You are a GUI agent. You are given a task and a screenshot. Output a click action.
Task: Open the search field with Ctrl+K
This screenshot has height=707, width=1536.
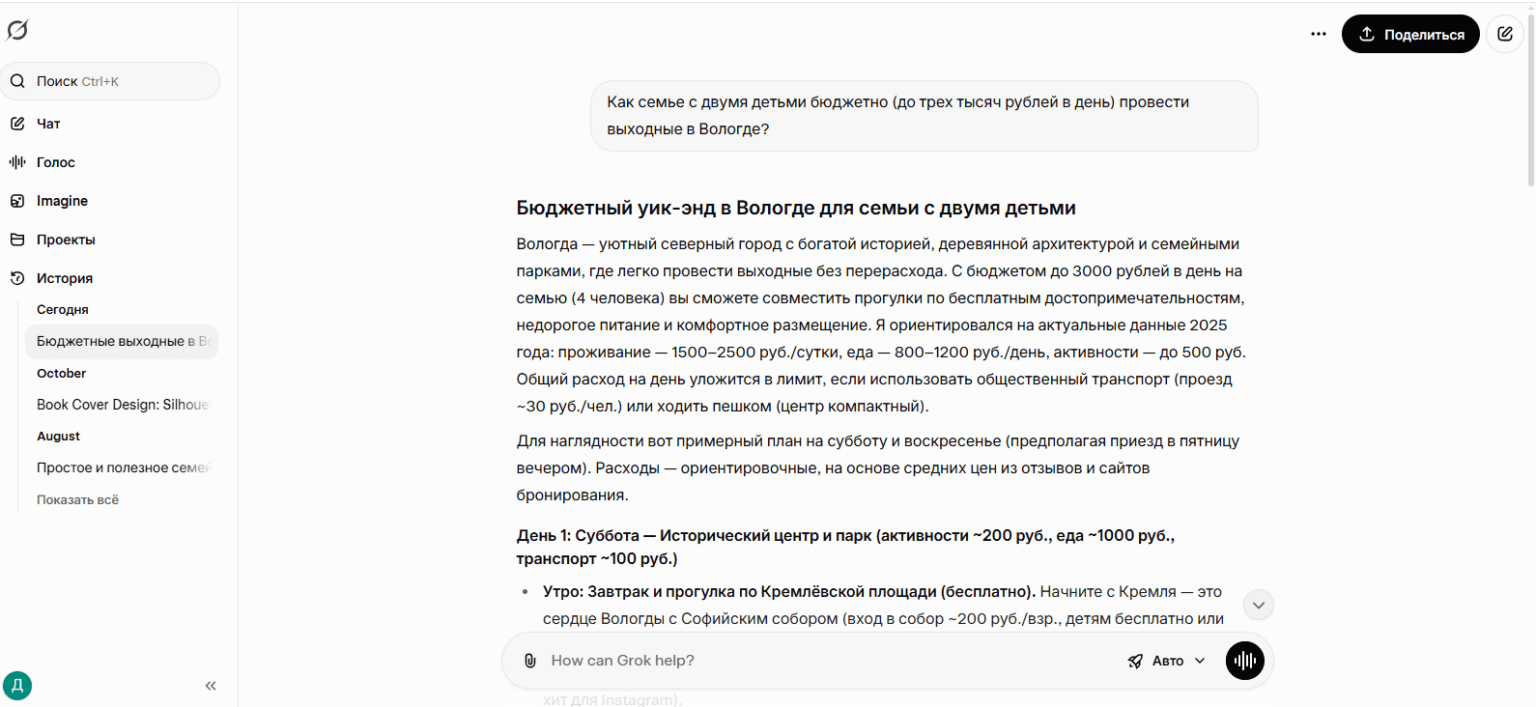109,81
